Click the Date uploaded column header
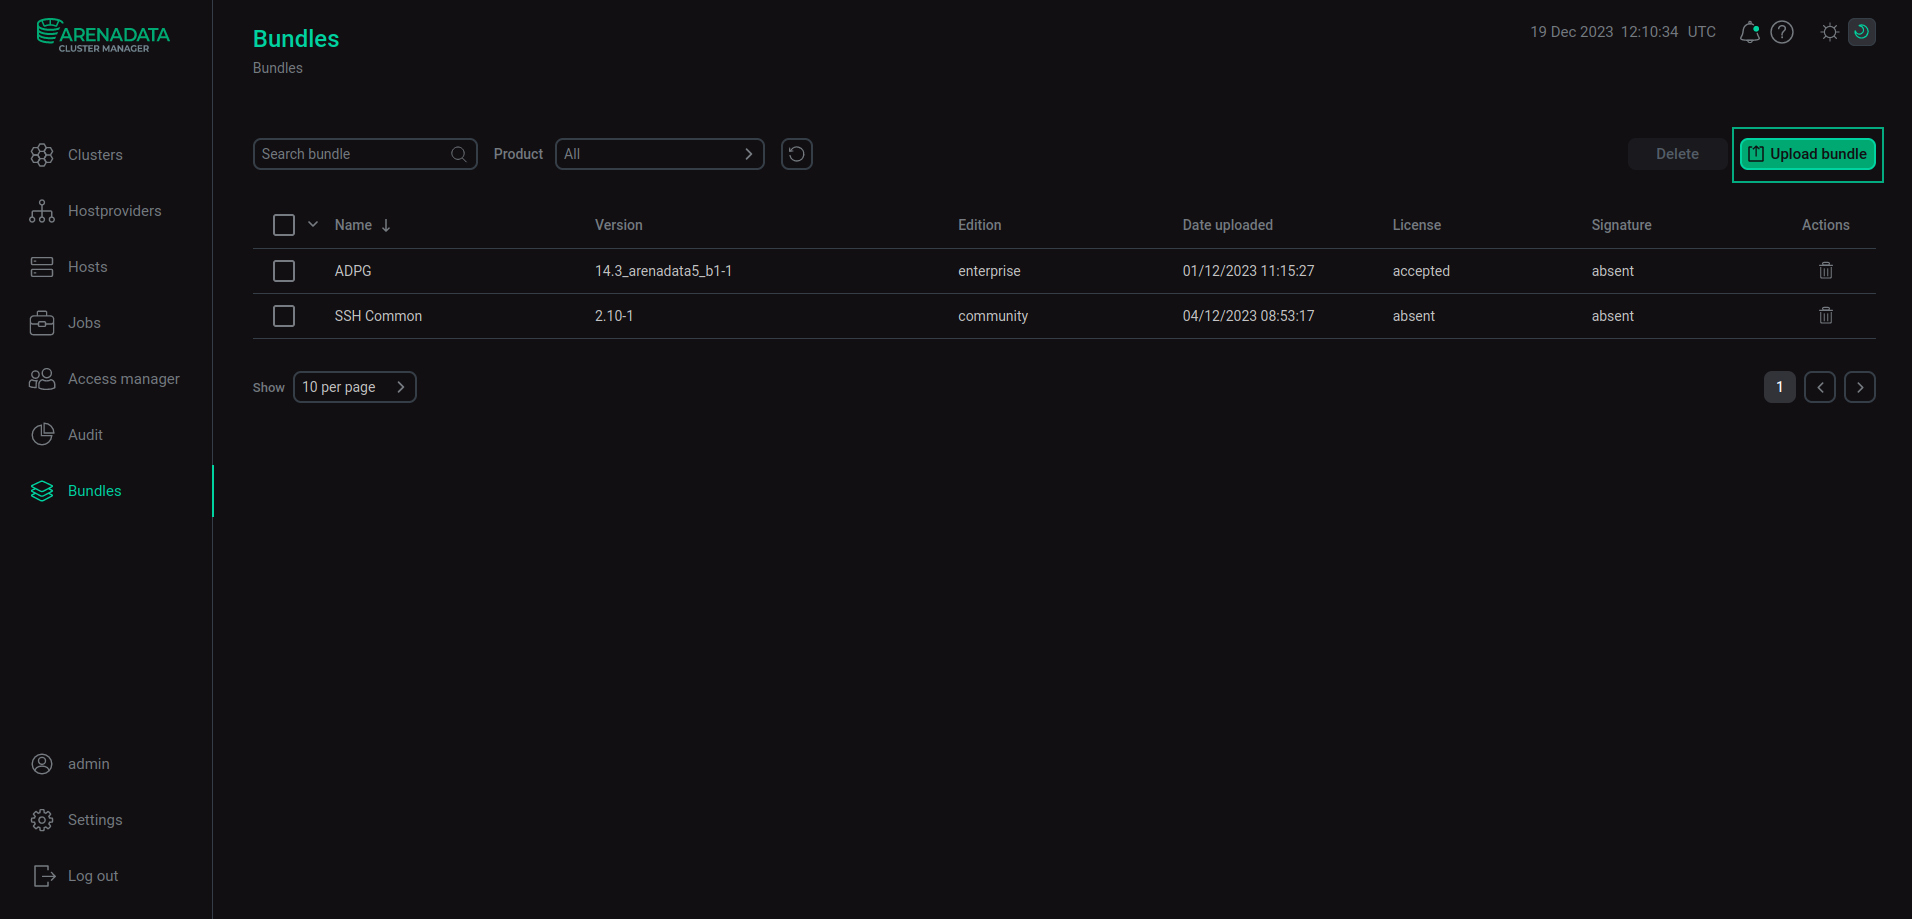This screenshot has width=1912, height=919. pos(1228,225)
